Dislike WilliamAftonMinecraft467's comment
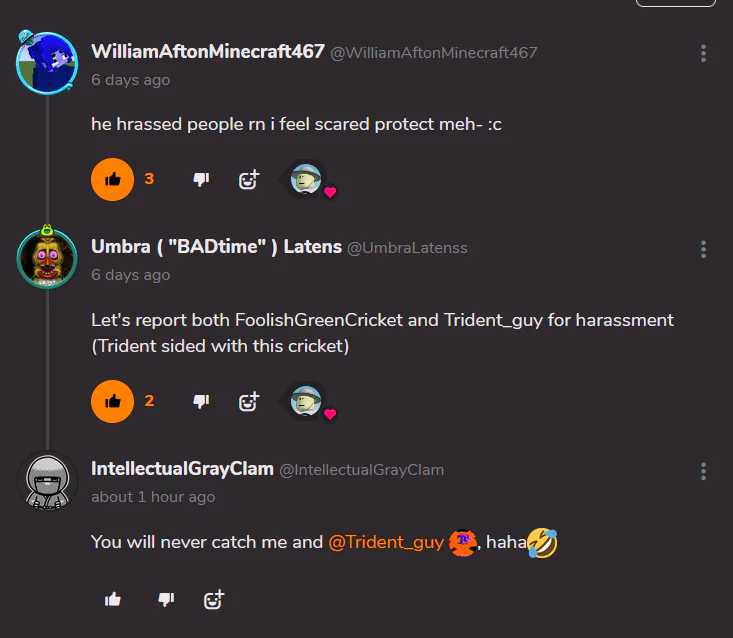733x638 pixels. (201, 179)
